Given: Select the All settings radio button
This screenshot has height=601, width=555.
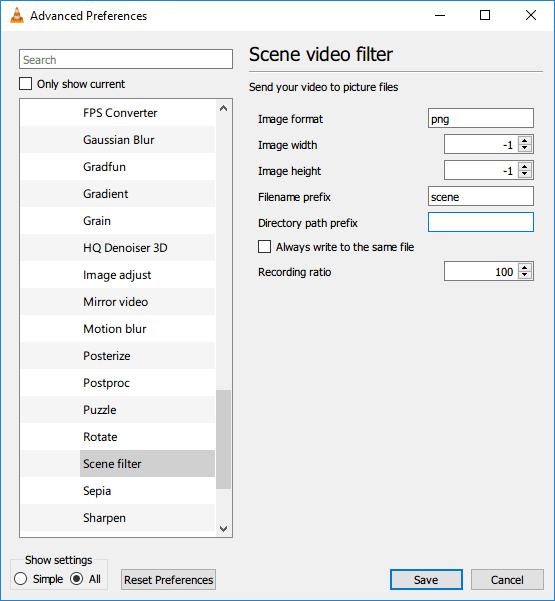Looking at the screenshot, I should click(77, 579).
